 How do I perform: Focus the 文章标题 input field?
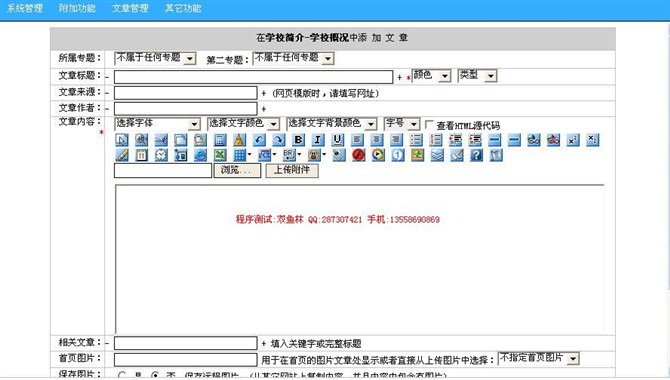[253, 77]
